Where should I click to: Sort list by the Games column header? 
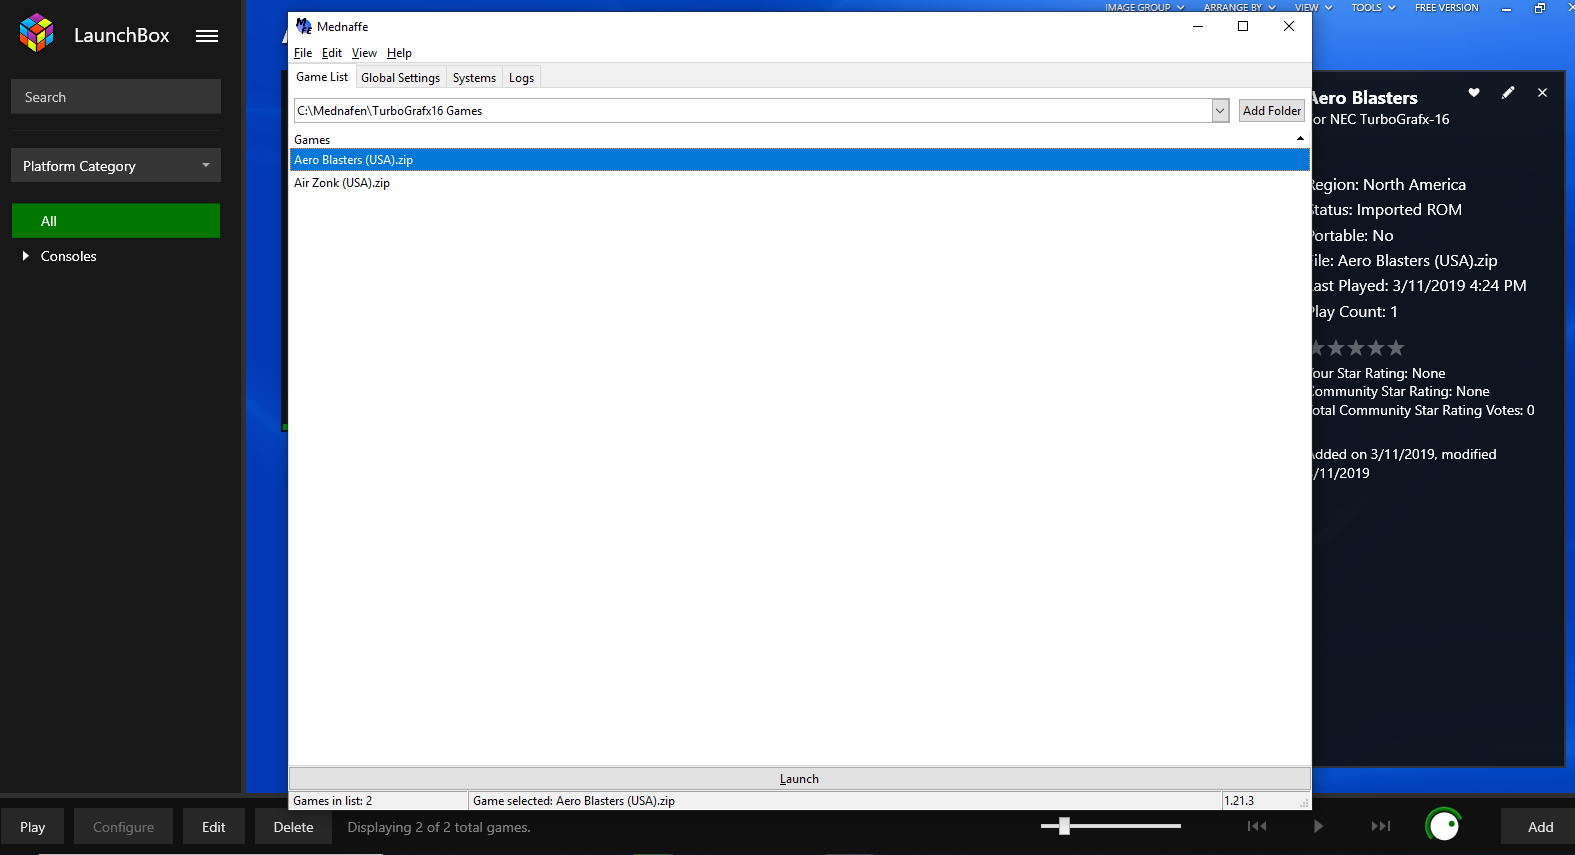click(798, 139)
